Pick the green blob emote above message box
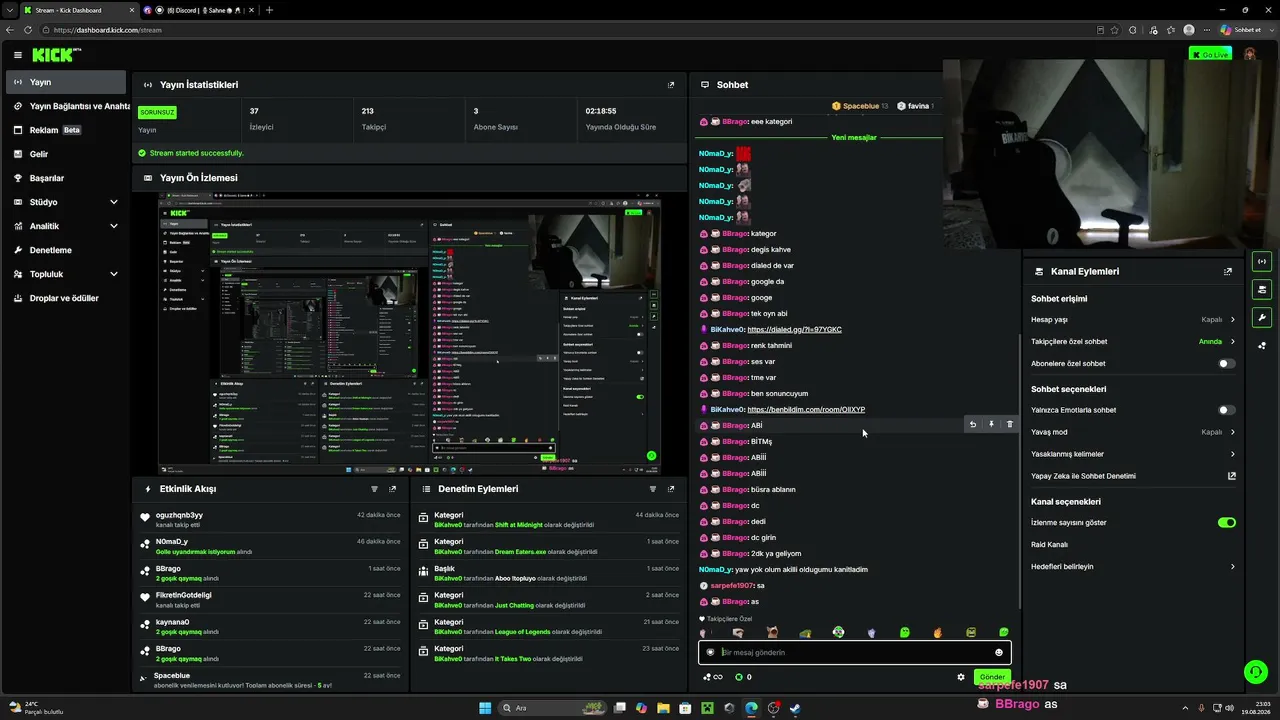This screenshot has width=1280, height=720. tap(905, 632)
